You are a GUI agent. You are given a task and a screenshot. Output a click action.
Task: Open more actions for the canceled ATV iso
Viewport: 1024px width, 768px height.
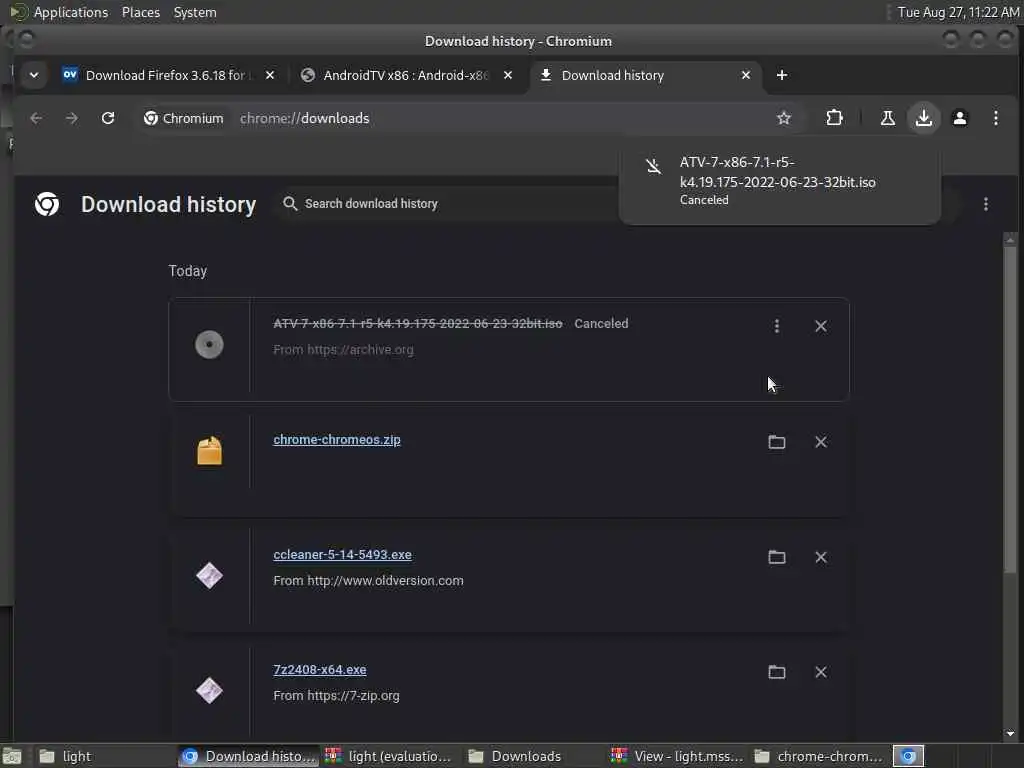pos(776,326)
